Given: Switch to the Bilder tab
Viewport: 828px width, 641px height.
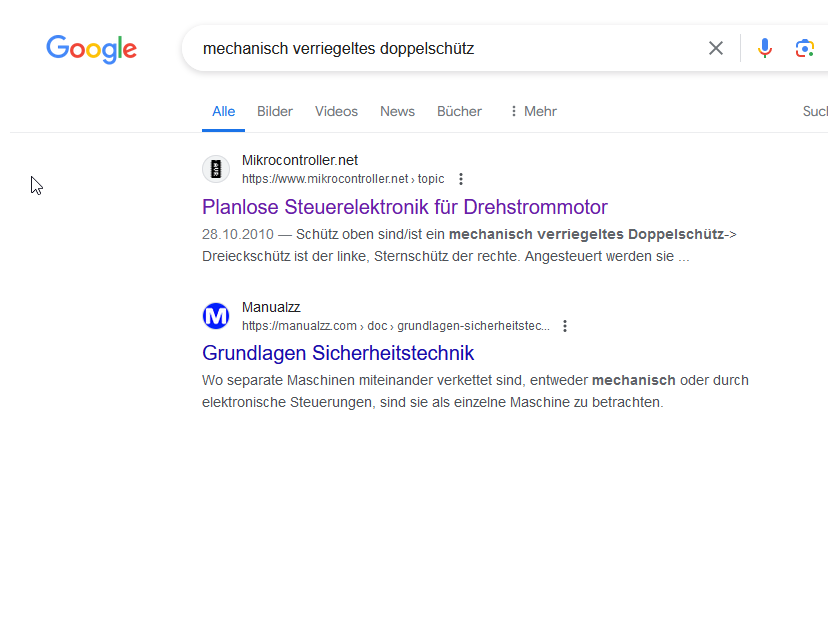Looking at the screenshot, I should click(275, 111).
